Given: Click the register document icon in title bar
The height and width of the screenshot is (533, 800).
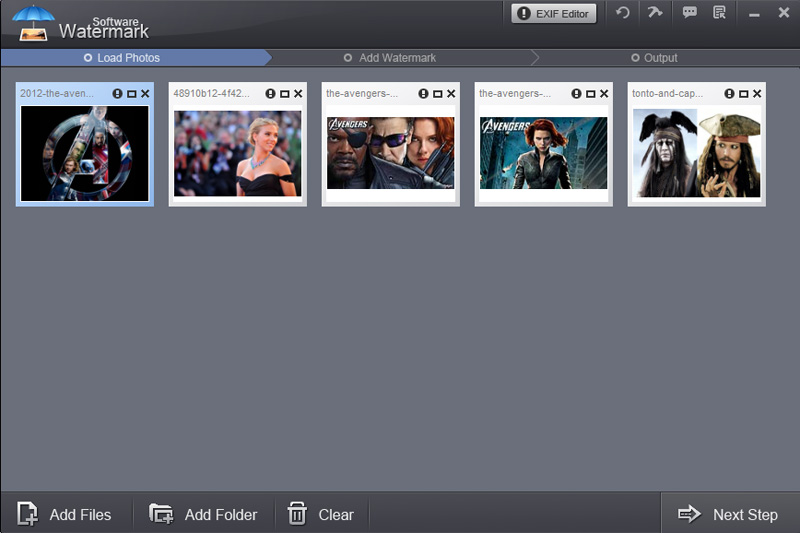Looking at the screenshot, I should pos(719,13).
